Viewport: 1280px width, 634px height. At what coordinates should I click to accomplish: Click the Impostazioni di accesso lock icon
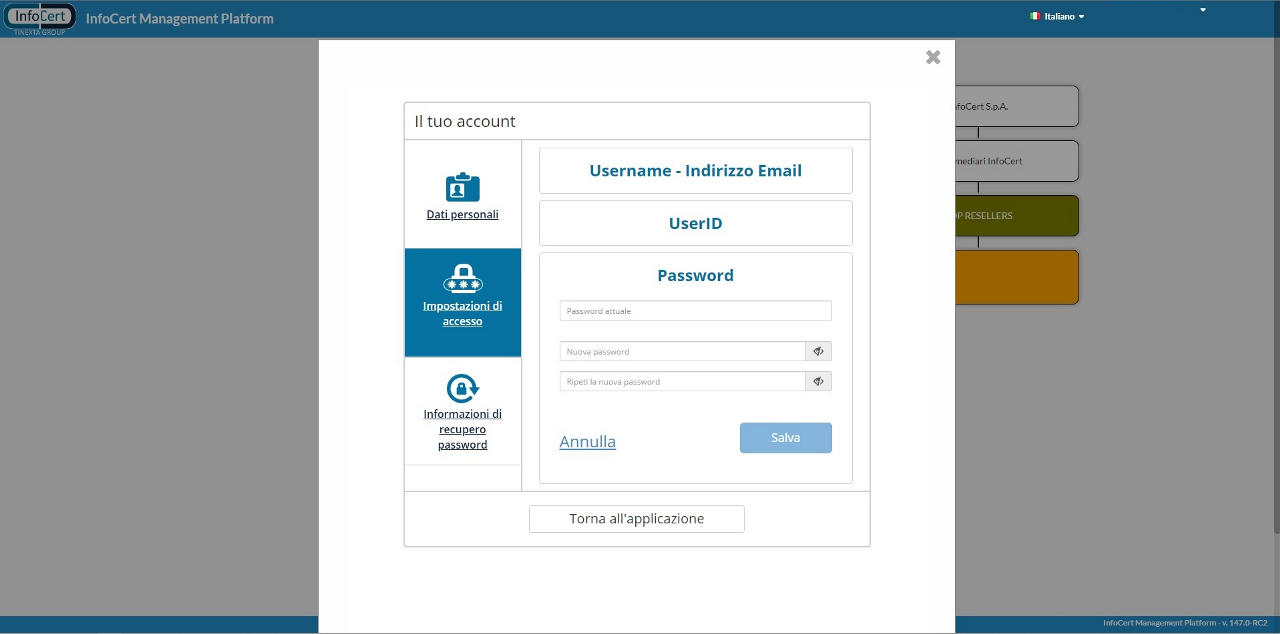pyautogui.click(x=462, y=278)
